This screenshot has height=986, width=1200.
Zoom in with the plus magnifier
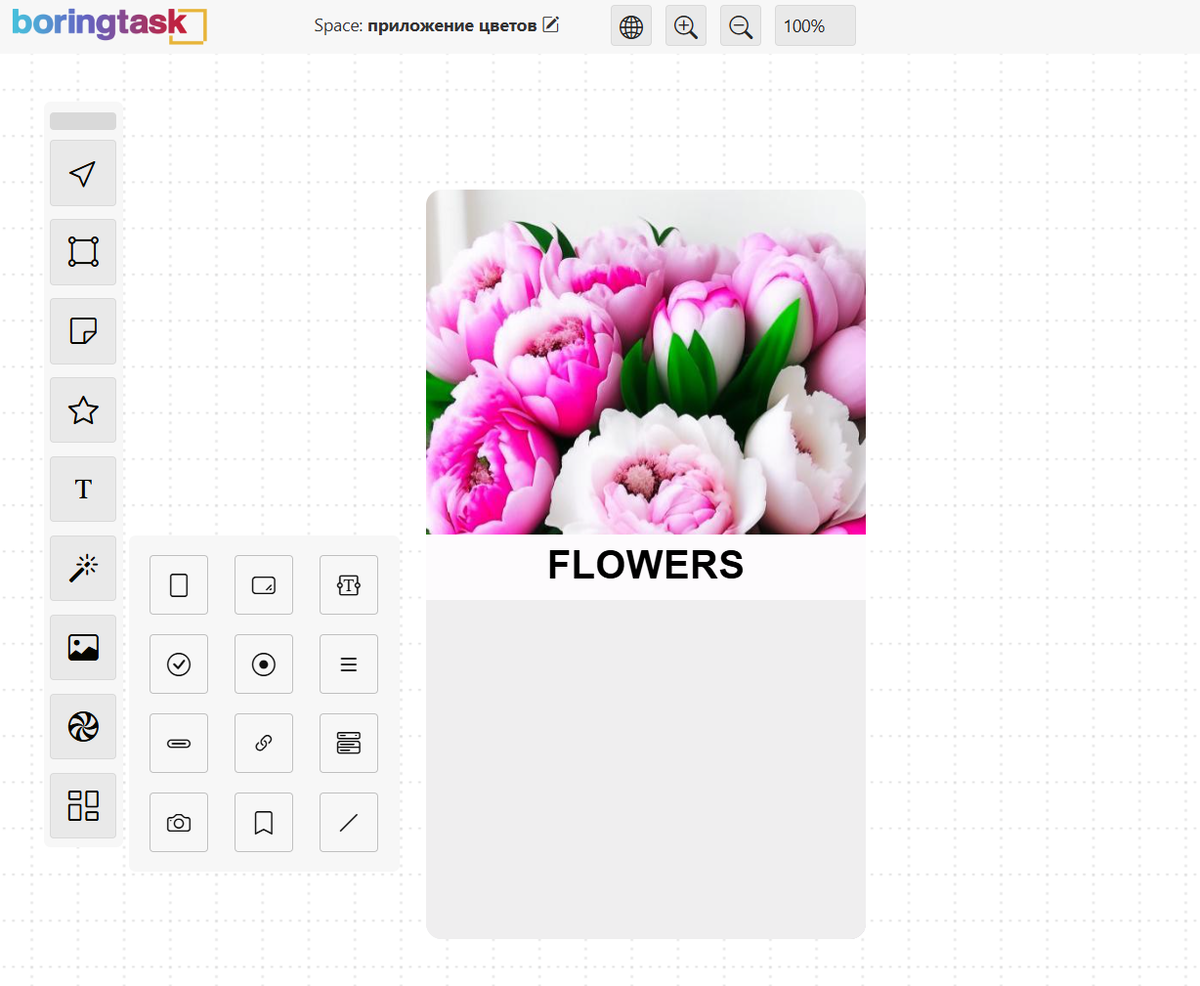pyautogui.click(x=686, y=26)
